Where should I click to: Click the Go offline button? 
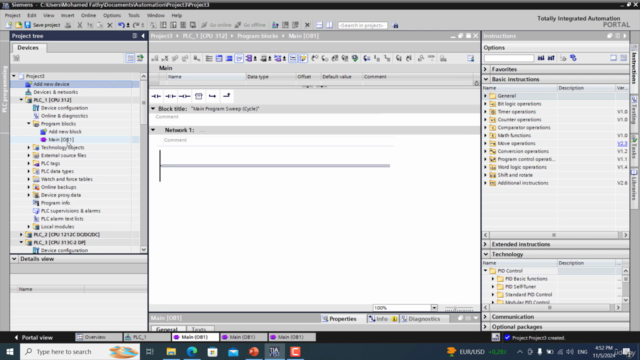pyautogui.click(x=250, y=25)
